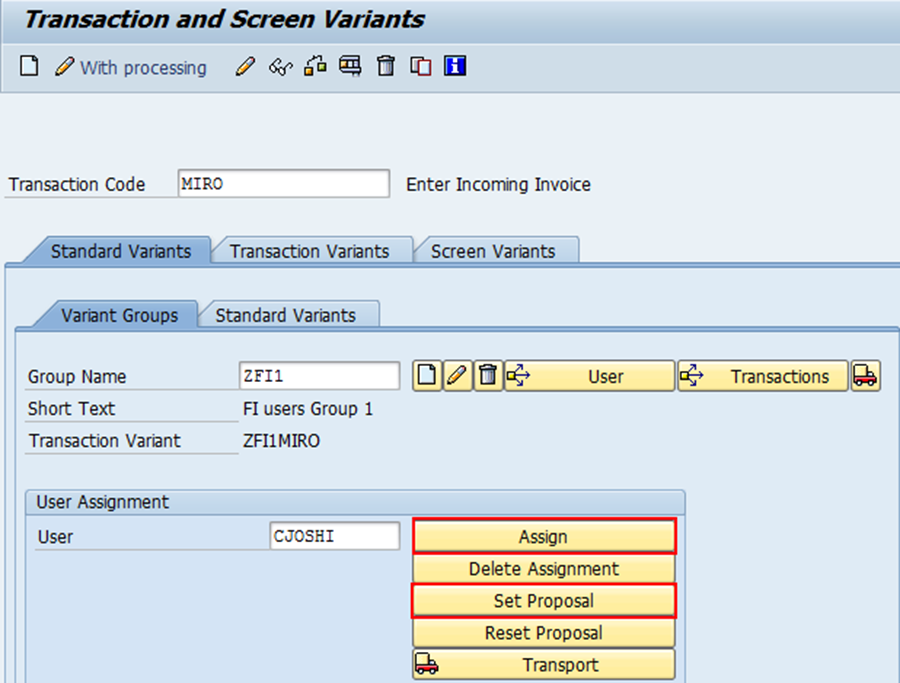Switch to the Transaction Variants tab
The image size is (900, 683).
pos(310,251)
